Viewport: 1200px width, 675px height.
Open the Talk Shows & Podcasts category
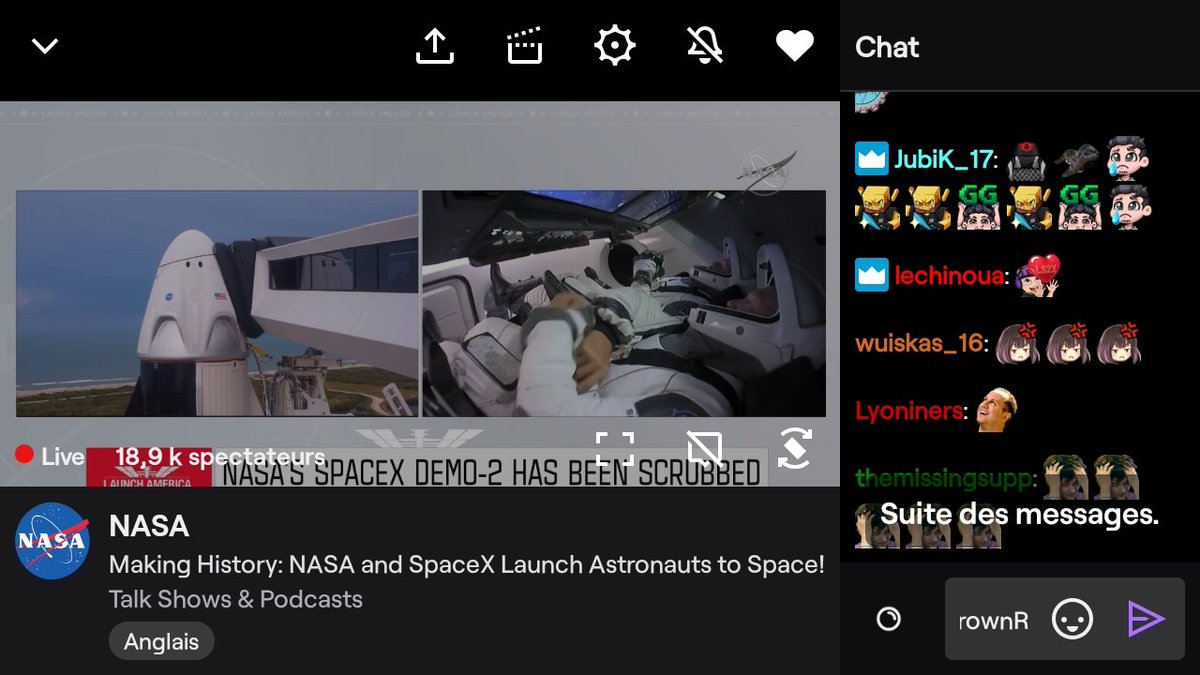coord(236,600)
